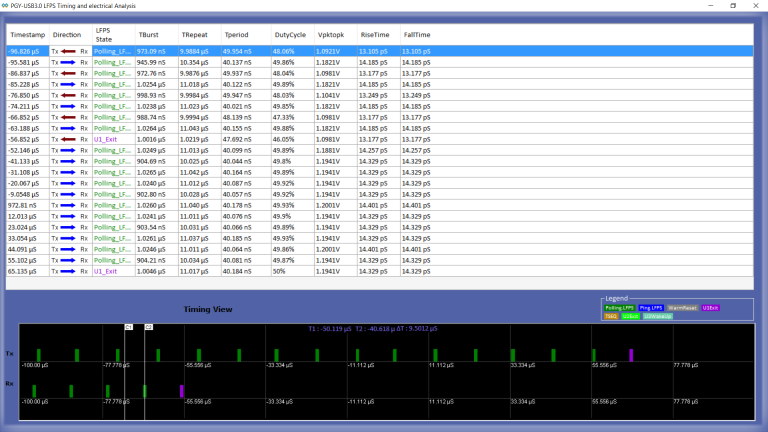Click the blue direction arrow in -85.228 µS row

click(x=68, y=84)
